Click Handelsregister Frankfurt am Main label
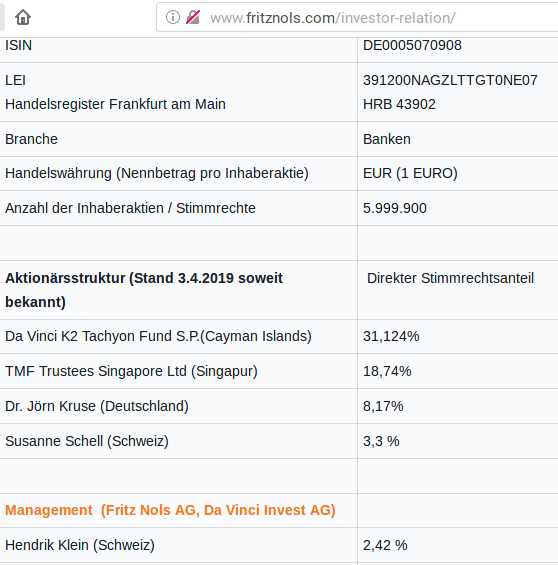Image resolution: width=558 pixels, height=565 pixels. coord(115,104)
